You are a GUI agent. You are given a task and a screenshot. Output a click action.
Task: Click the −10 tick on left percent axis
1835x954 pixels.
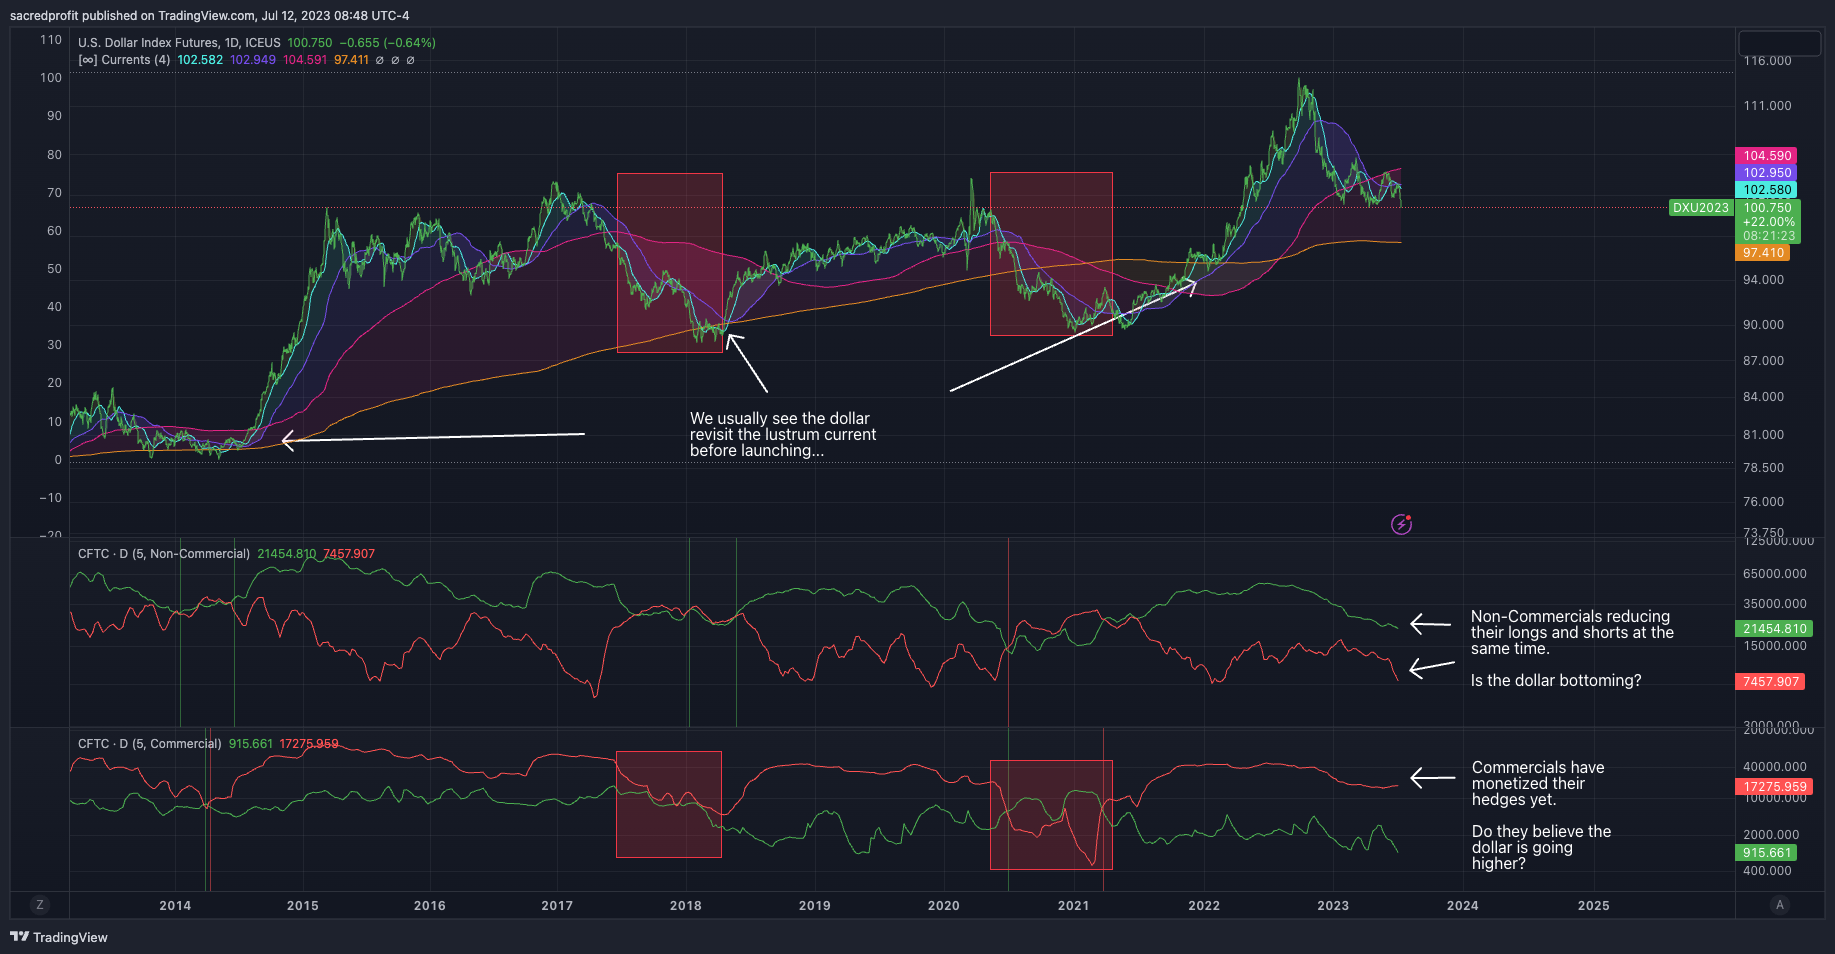50,498
